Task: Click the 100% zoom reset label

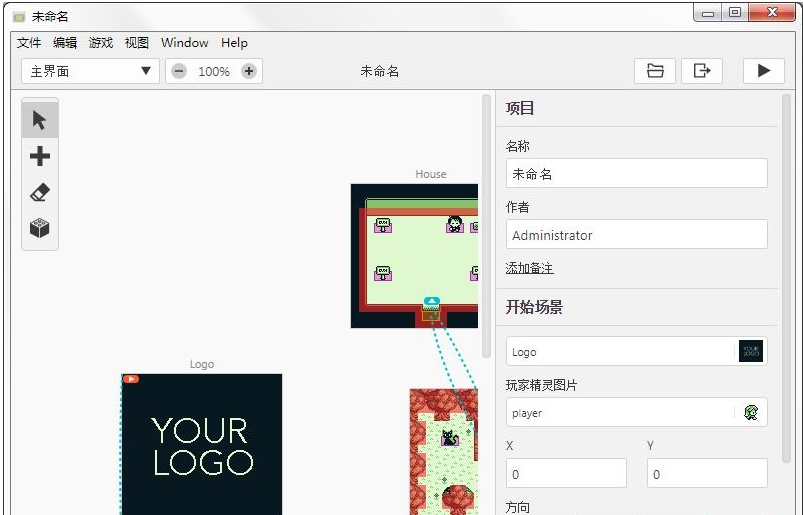Action: pos(214,72)
